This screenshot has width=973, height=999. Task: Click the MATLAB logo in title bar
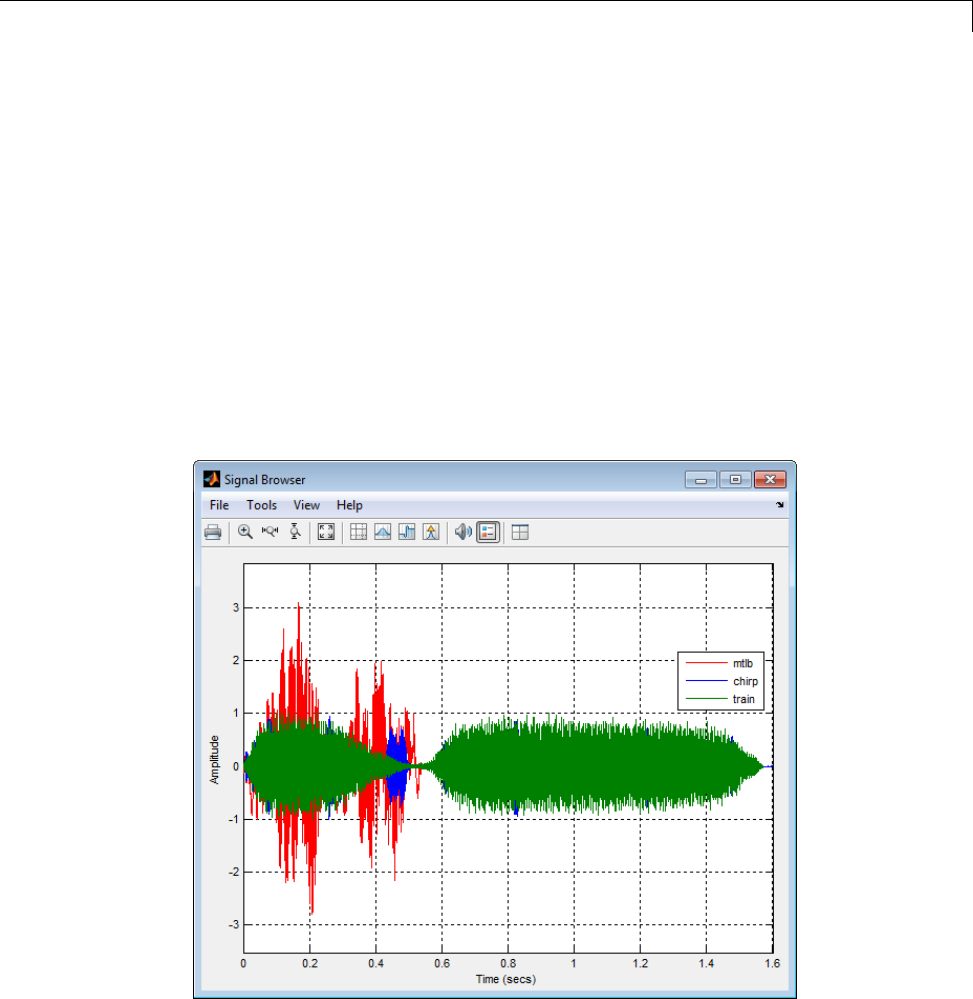[212, 479]
